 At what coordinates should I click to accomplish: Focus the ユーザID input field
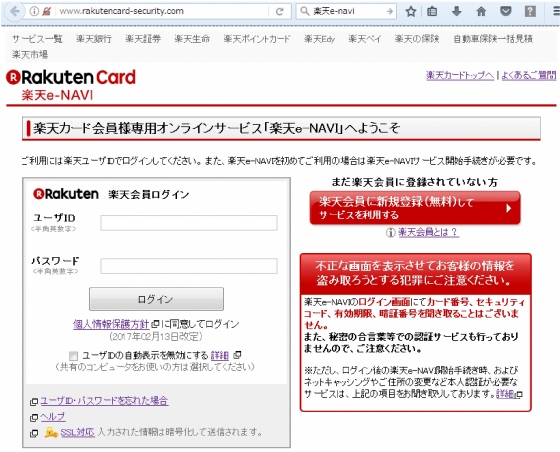click(189, 223)
